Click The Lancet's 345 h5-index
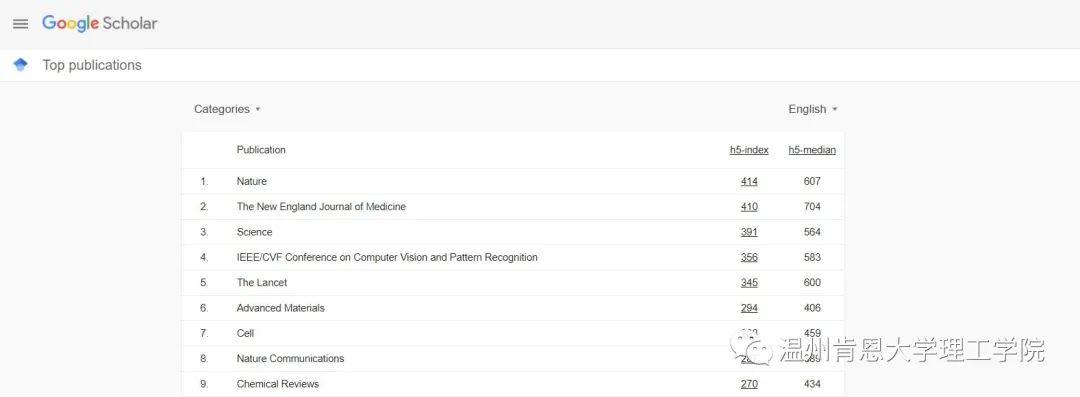Viewport: 1080px width, 397px height. point(749,283)
